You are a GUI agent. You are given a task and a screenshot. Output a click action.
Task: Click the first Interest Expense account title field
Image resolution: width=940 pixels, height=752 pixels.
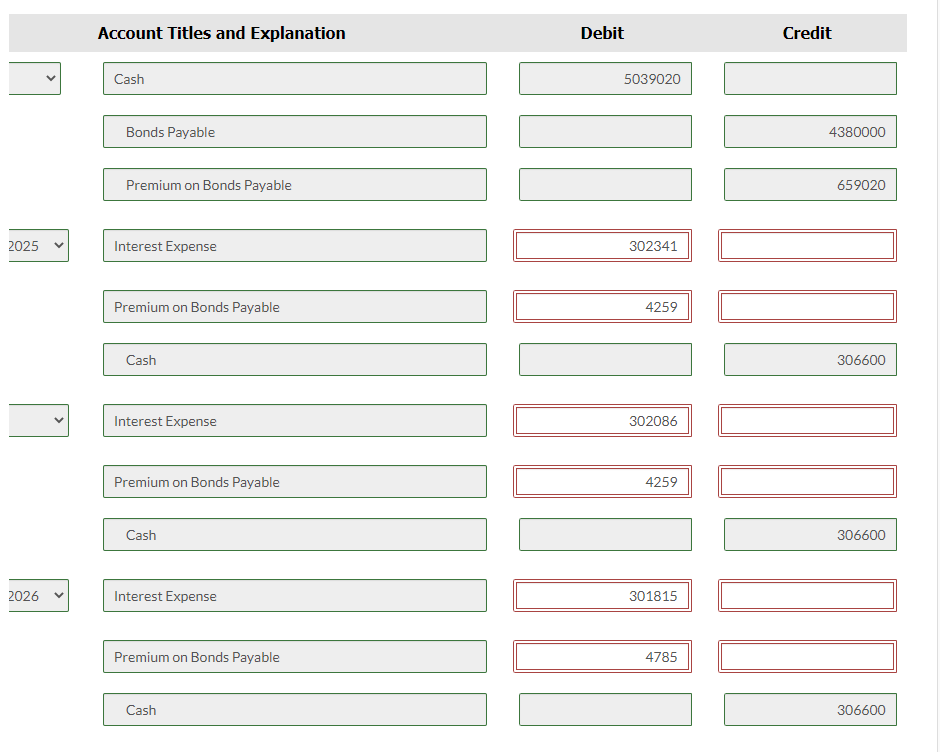coord(294,245)
